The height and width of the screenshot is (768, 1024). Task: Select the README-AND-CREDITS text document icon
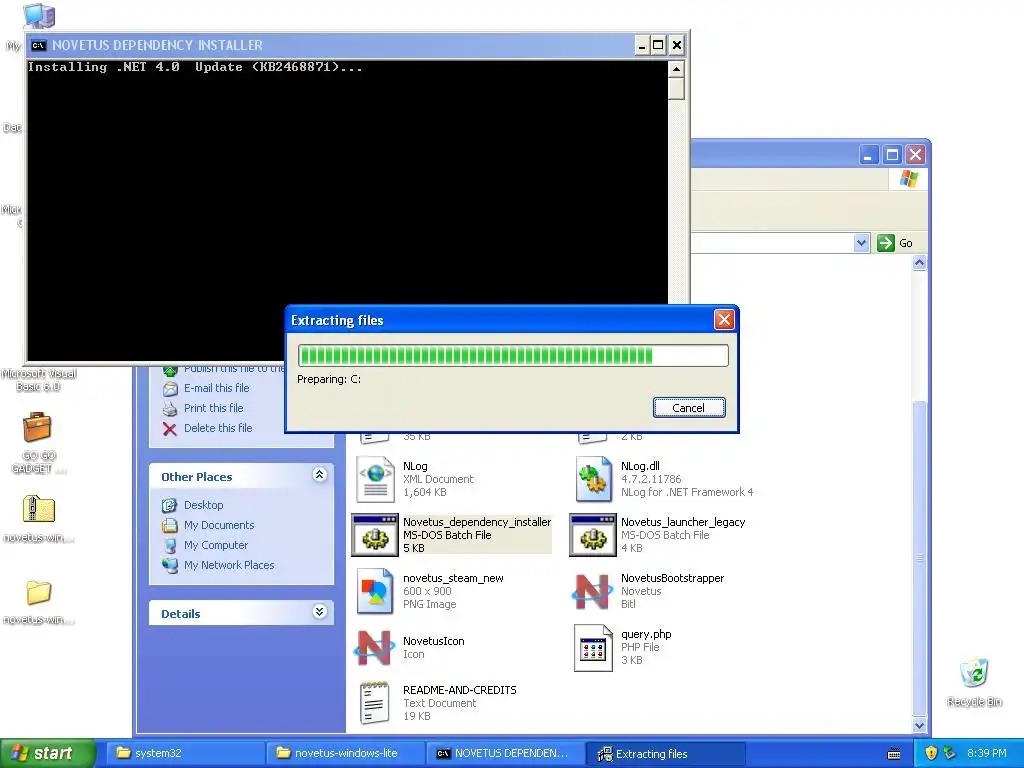376,703
